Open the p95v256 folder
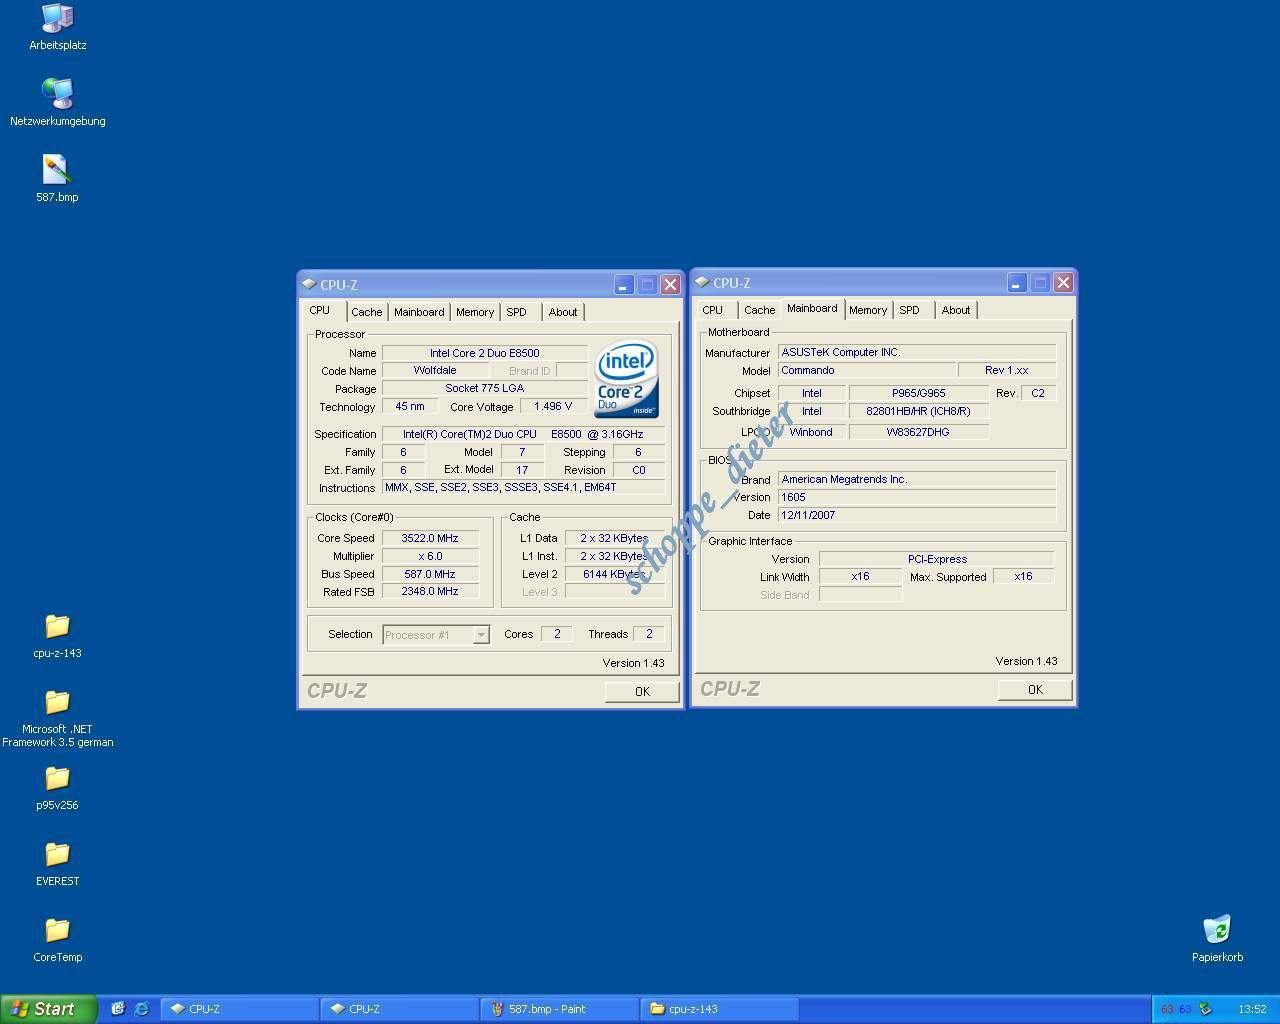This screenshot has width=1280, height=1024. [x=57, y=787]
